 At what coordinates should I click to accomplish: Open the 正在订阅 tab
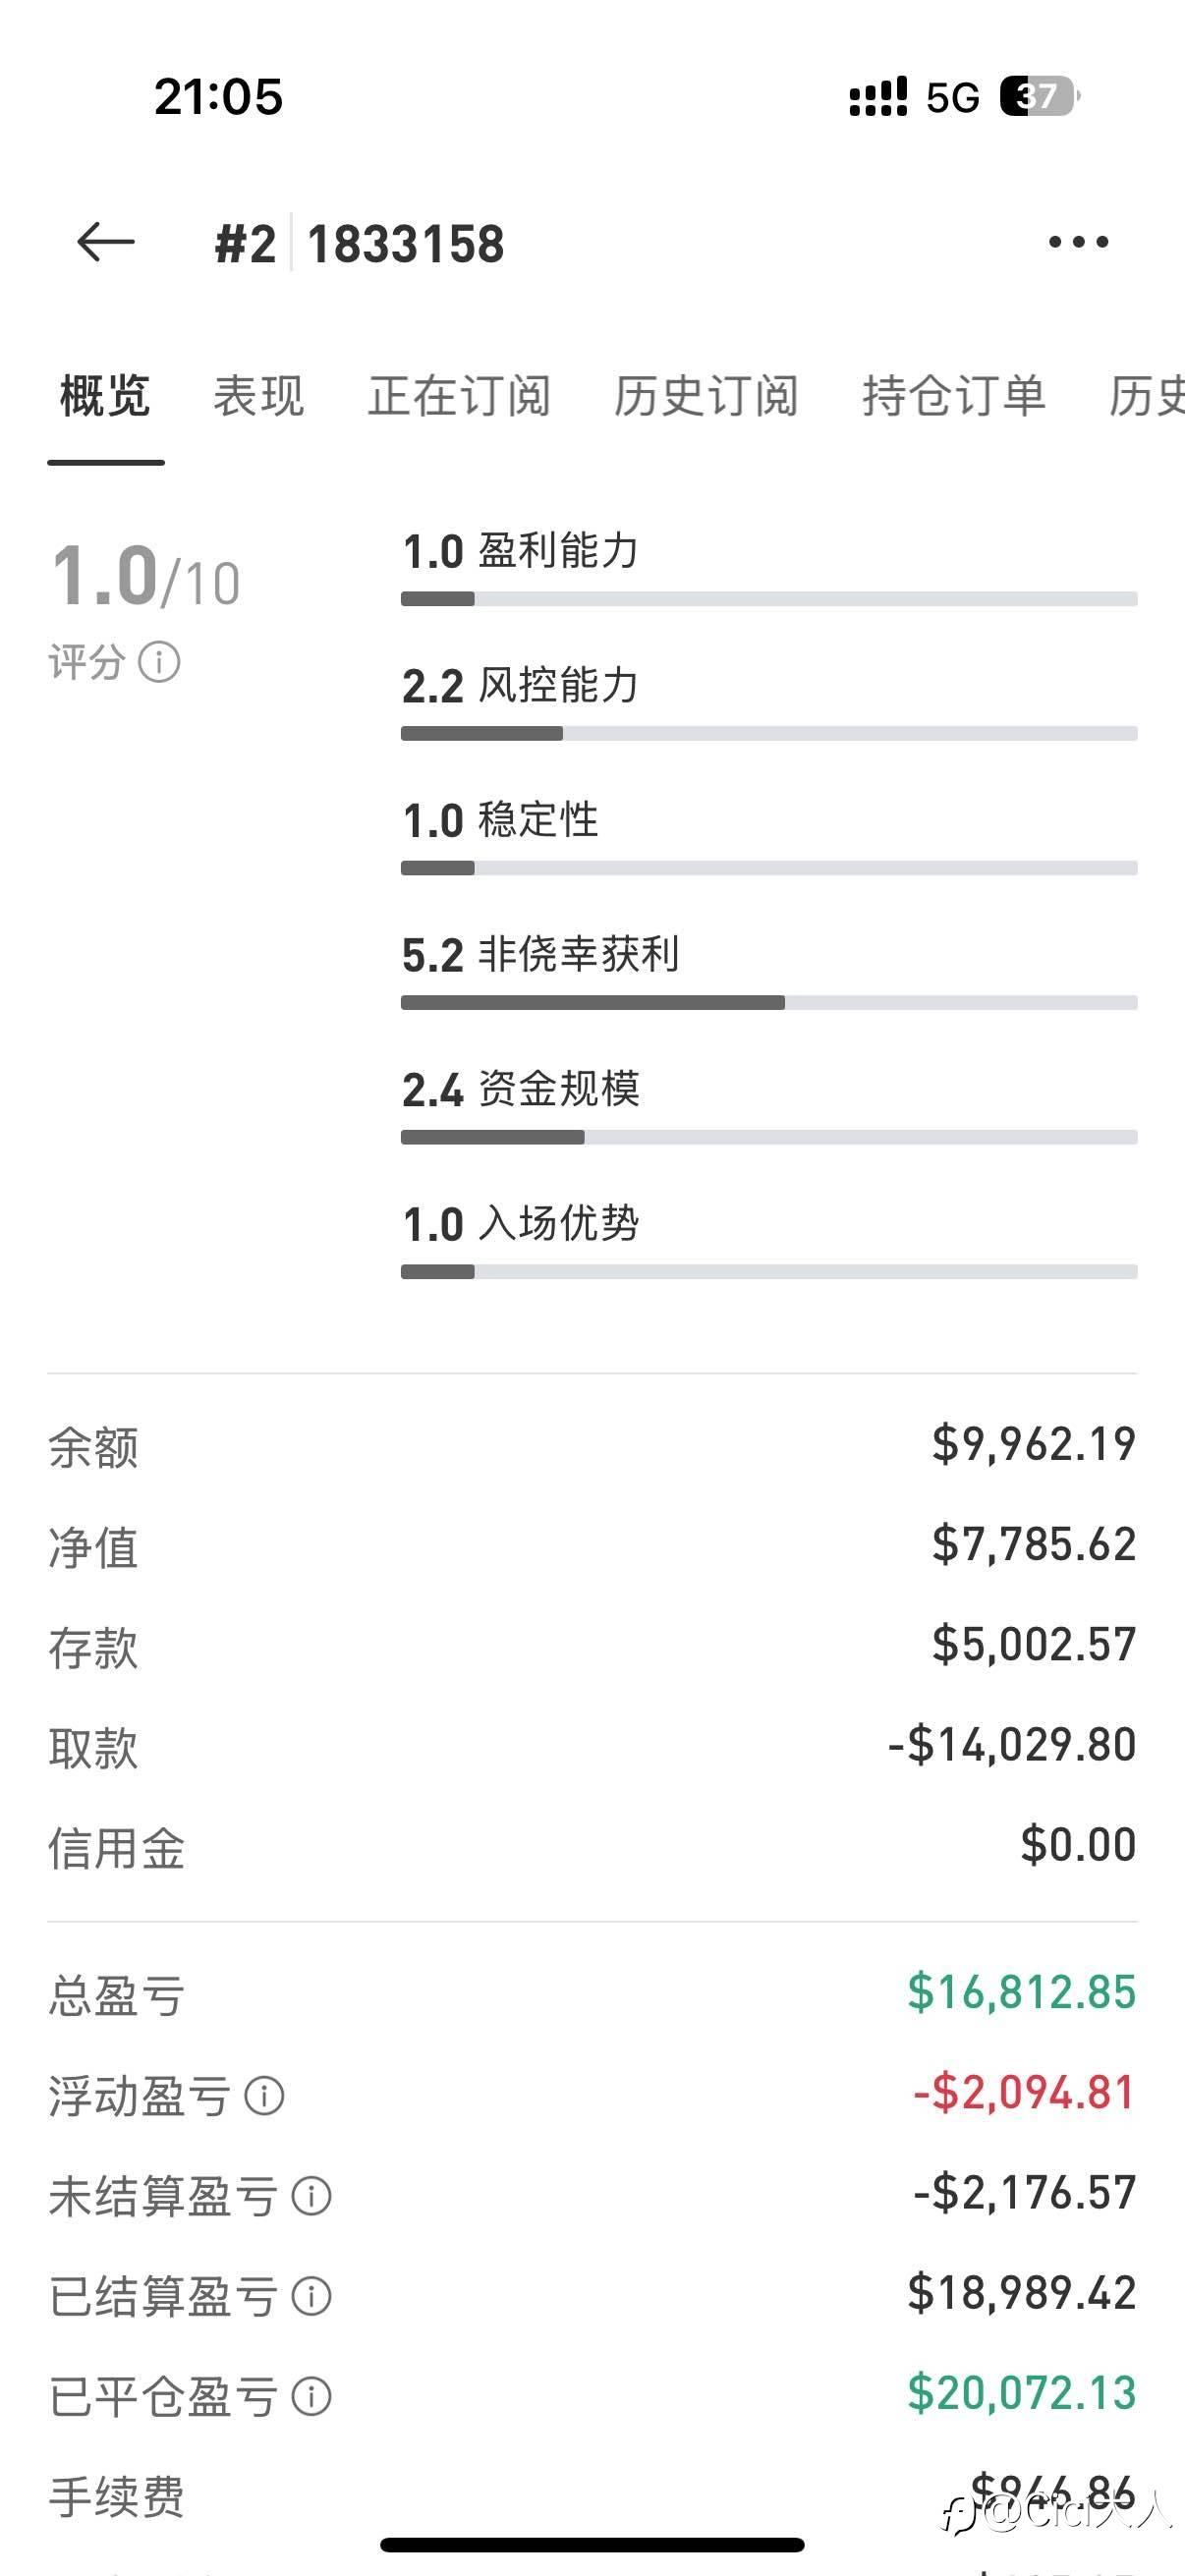click(x=459, y=396)
